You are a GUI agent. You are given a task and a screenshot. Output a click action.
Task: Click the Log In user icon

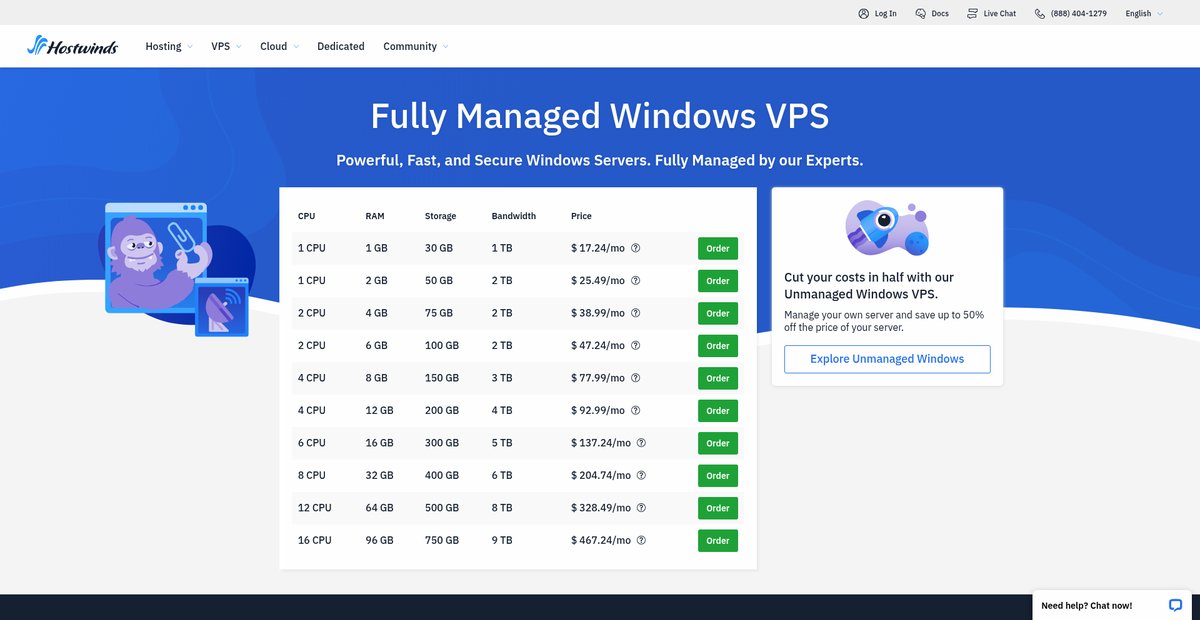[x=864, y=14]
